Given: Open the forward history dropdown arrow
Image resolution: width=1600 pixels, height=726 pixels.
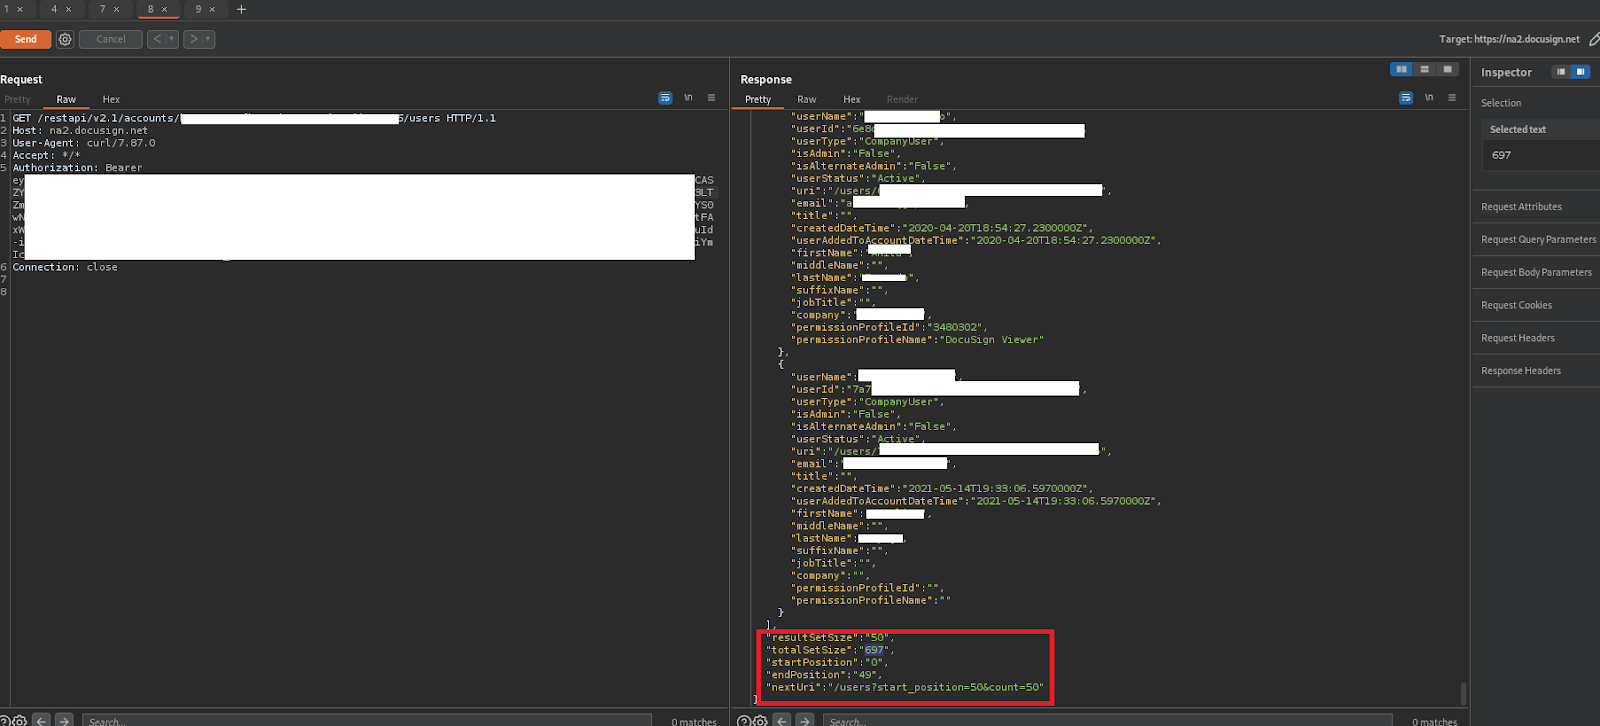Looking at the screenshot, I should (x=209, y=39).
